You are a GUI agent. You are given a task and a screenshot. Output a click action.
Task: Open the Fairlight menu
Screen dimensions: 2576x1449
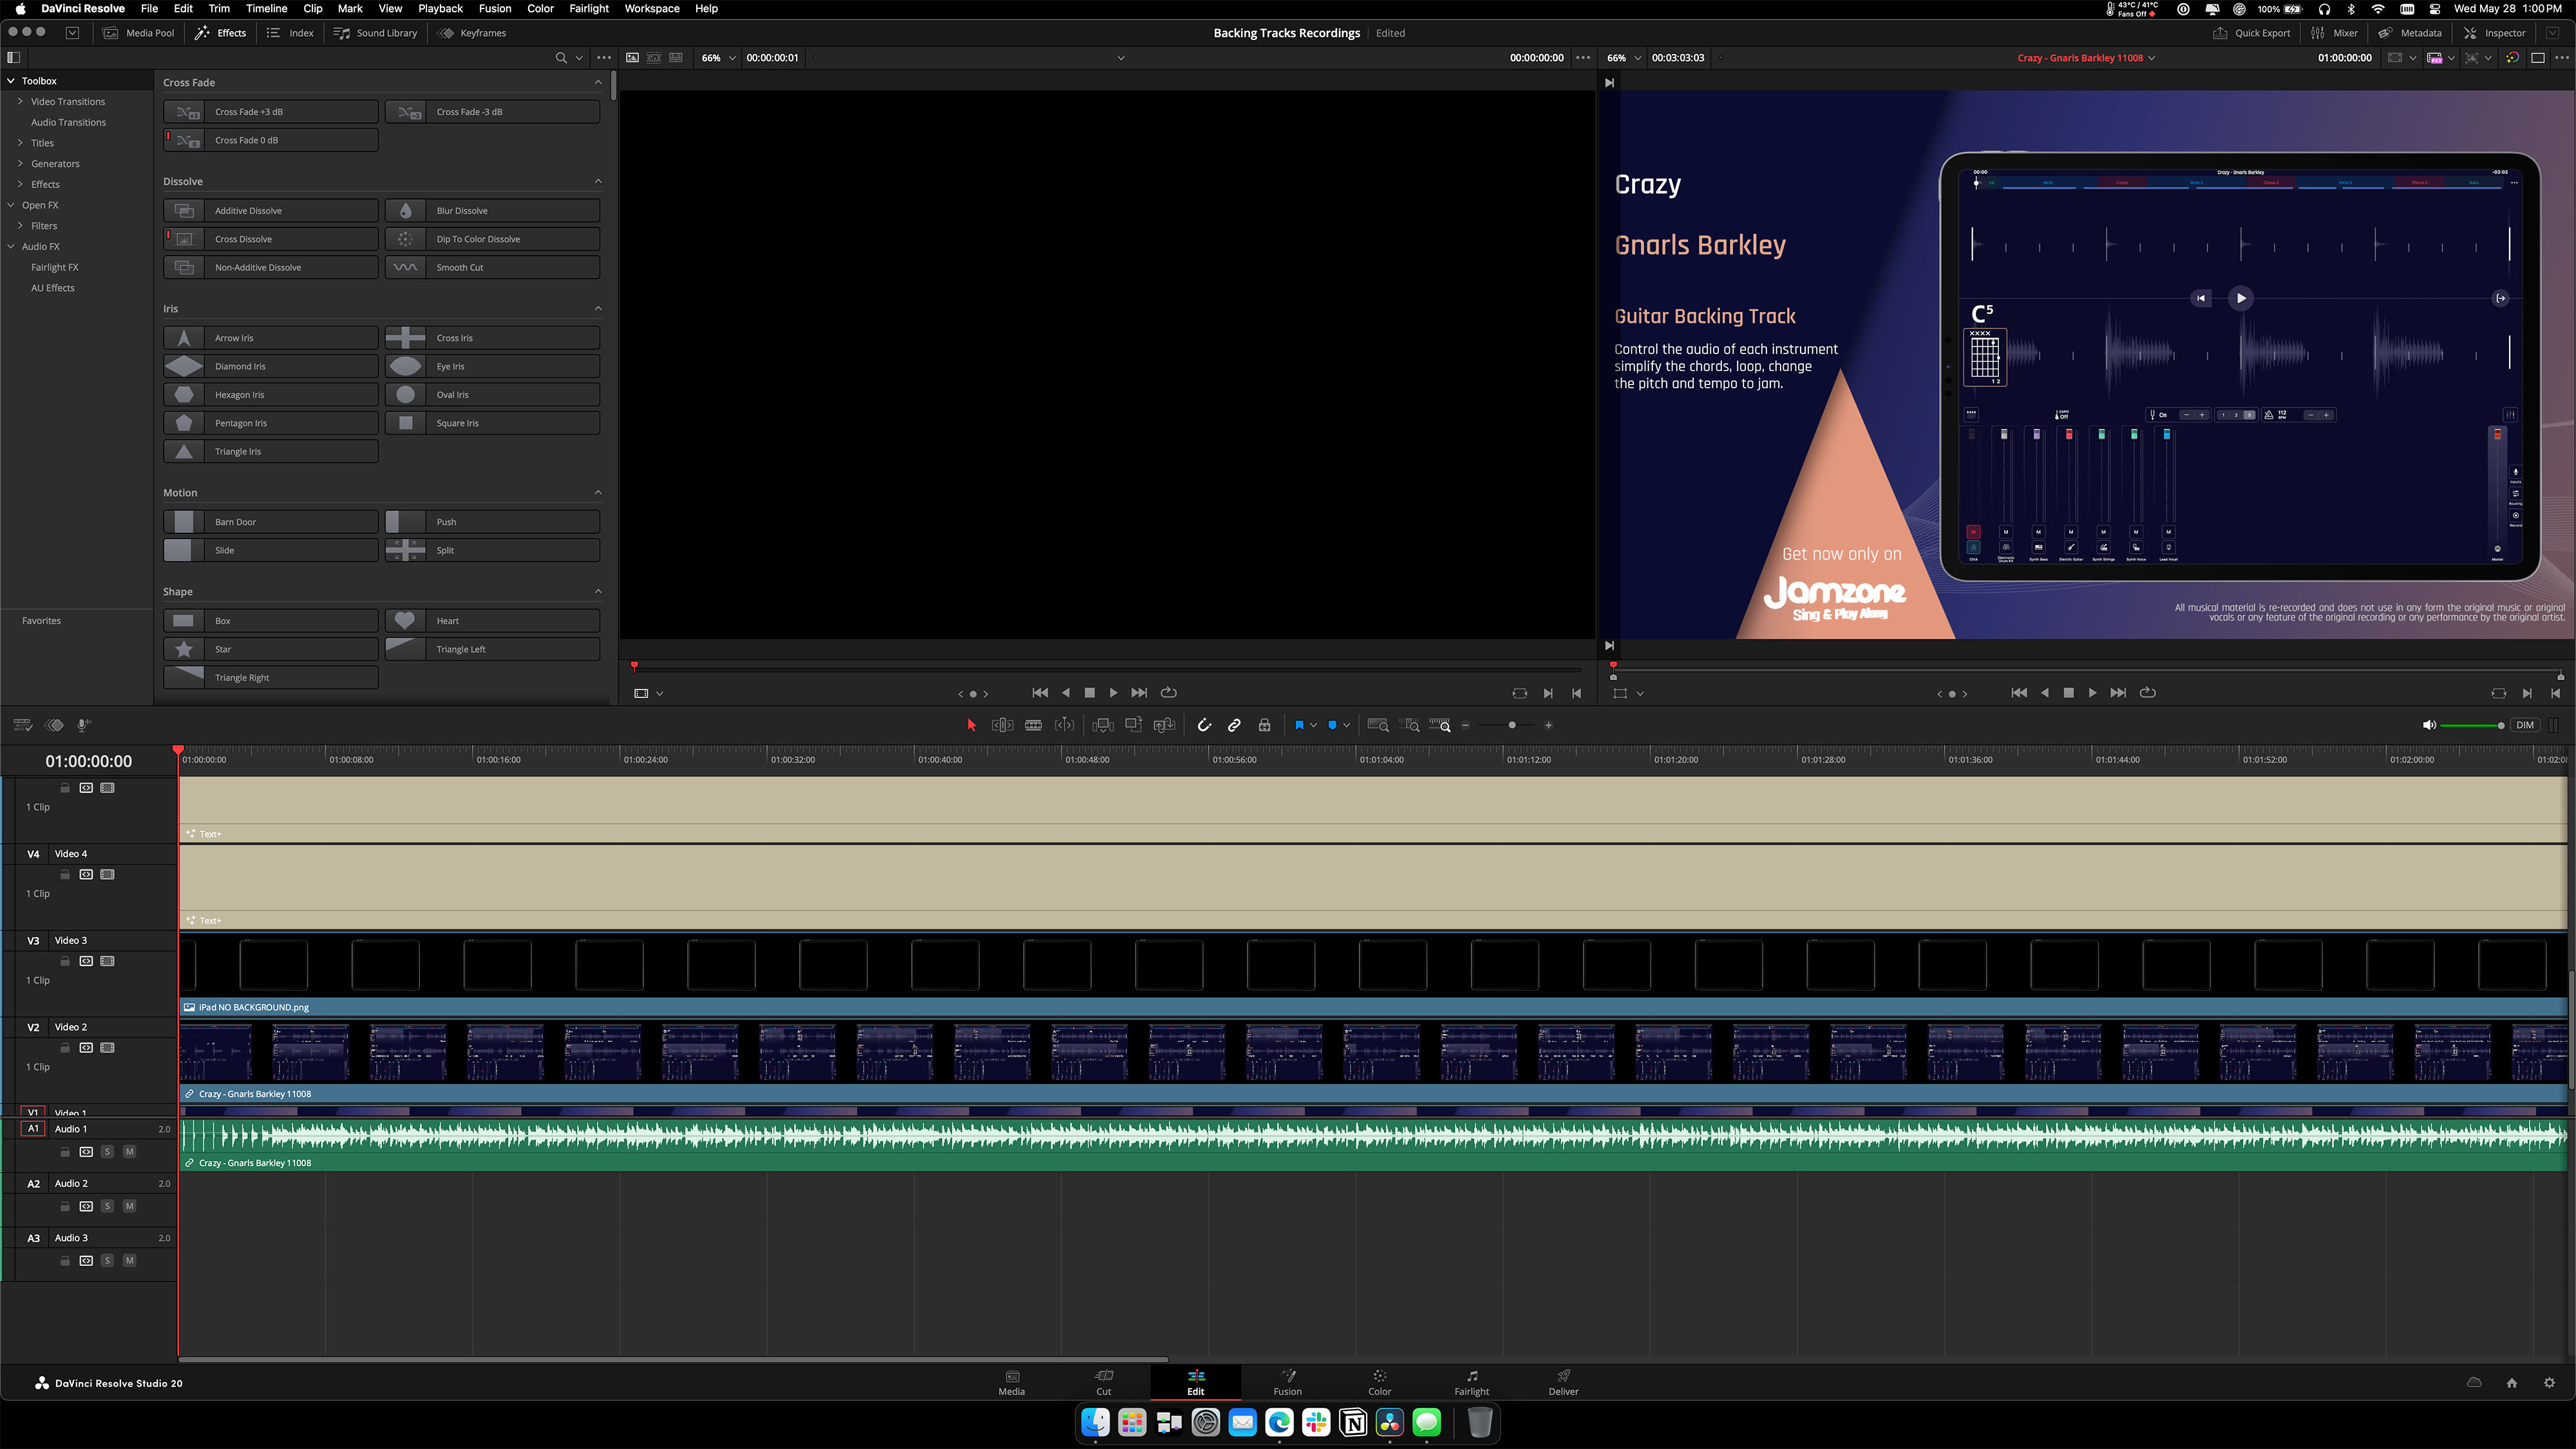point(588,8)
